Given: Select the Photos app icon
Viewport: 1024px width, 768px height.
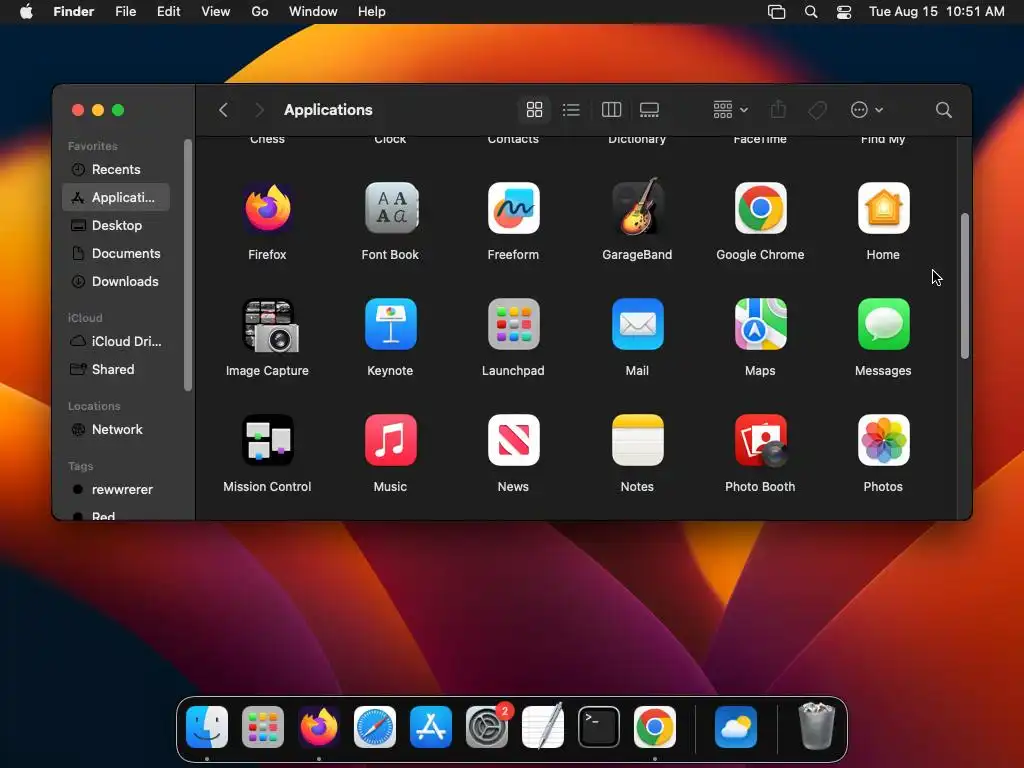Looking at the screenshot, I should [883, 440].
